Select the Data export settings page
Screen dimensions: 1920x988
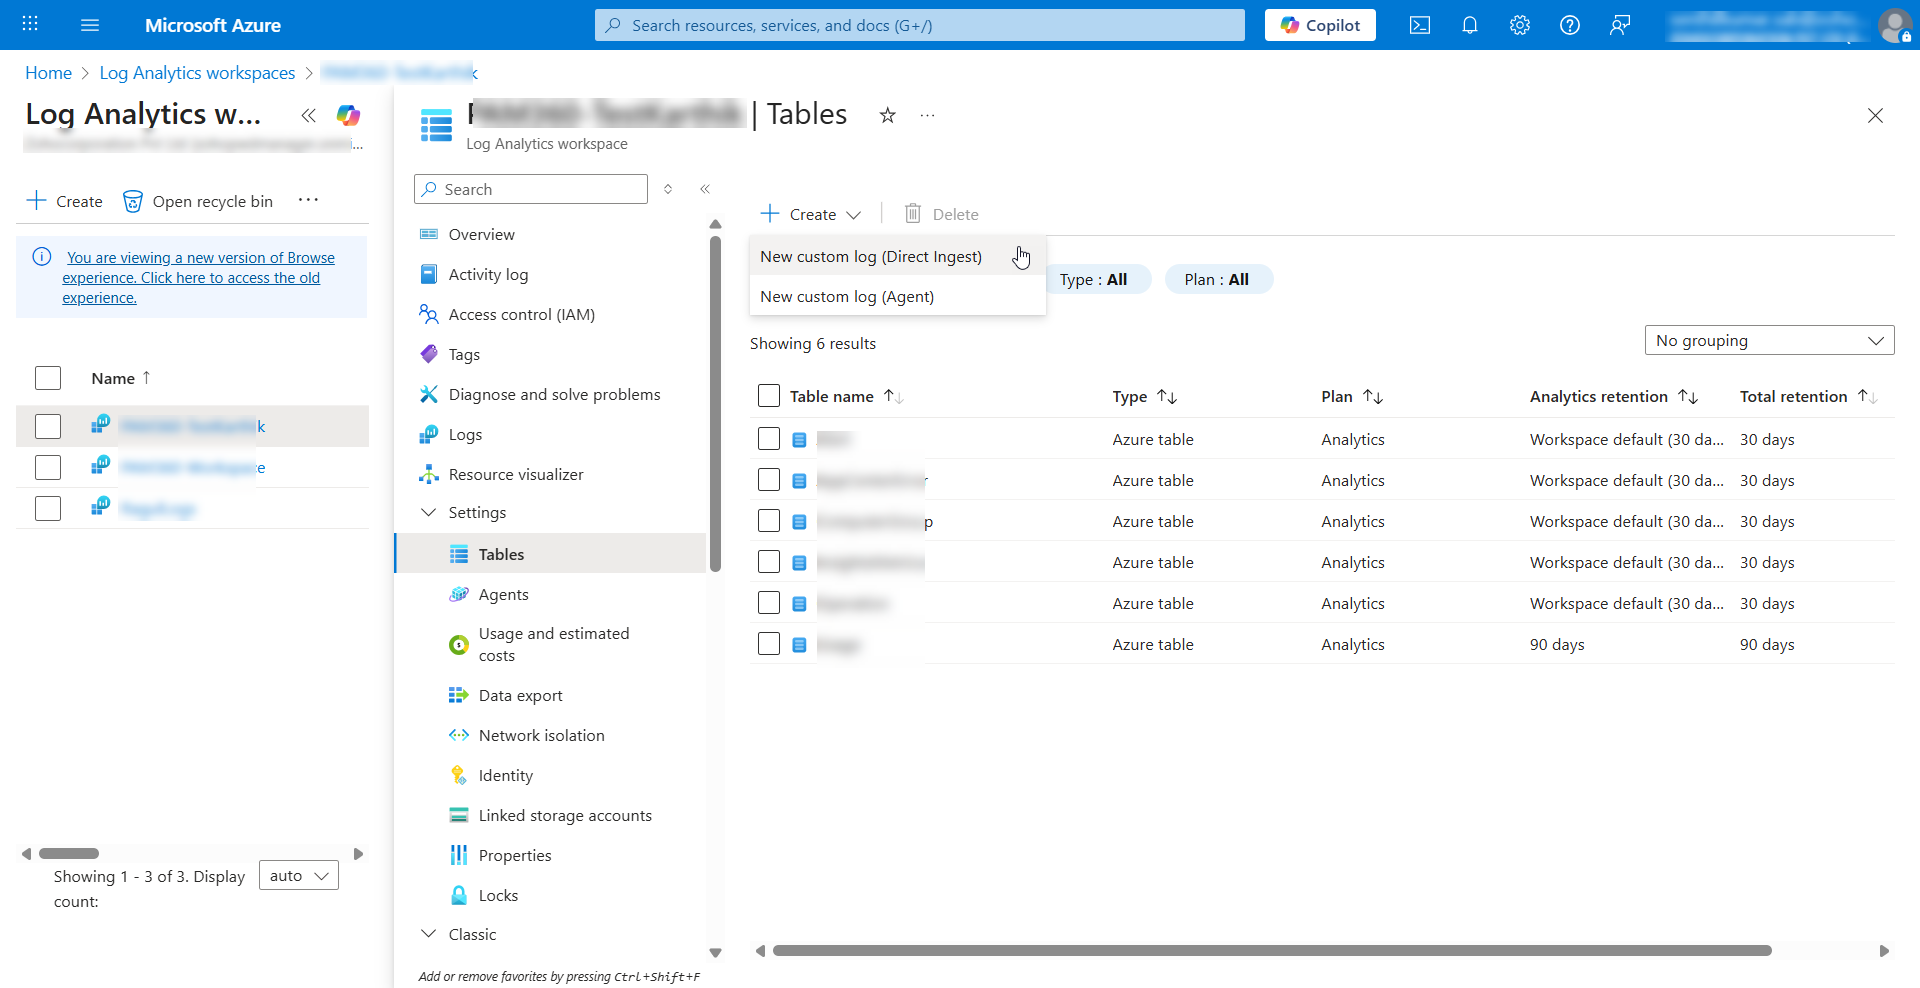click(519, 695)
